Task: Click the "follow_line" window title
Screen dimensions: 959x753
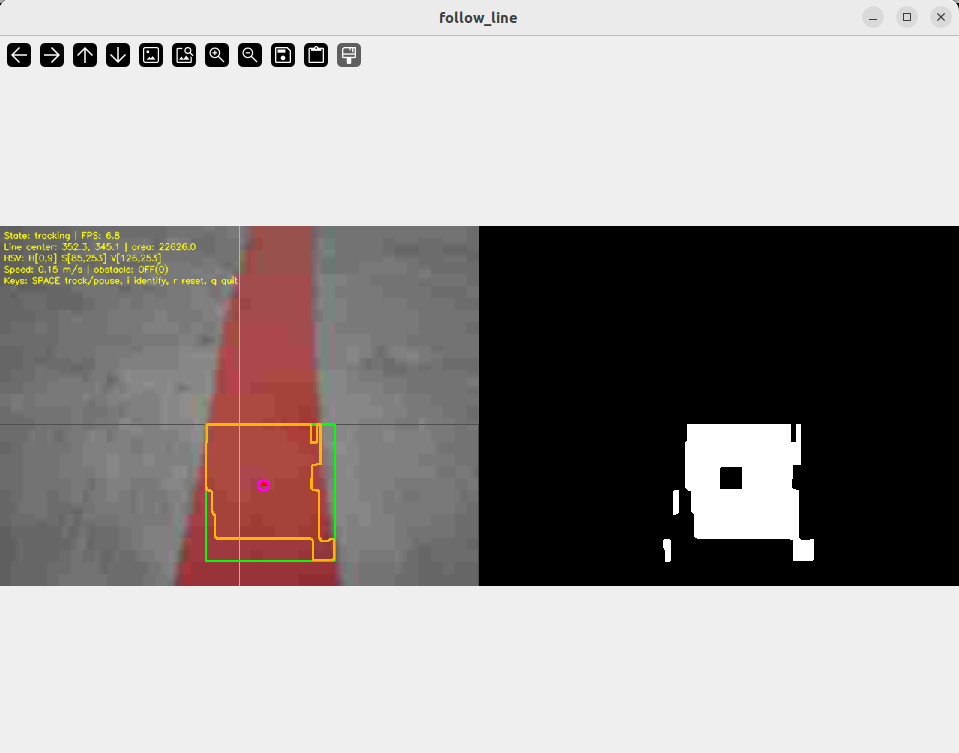Action: point(478,18)
